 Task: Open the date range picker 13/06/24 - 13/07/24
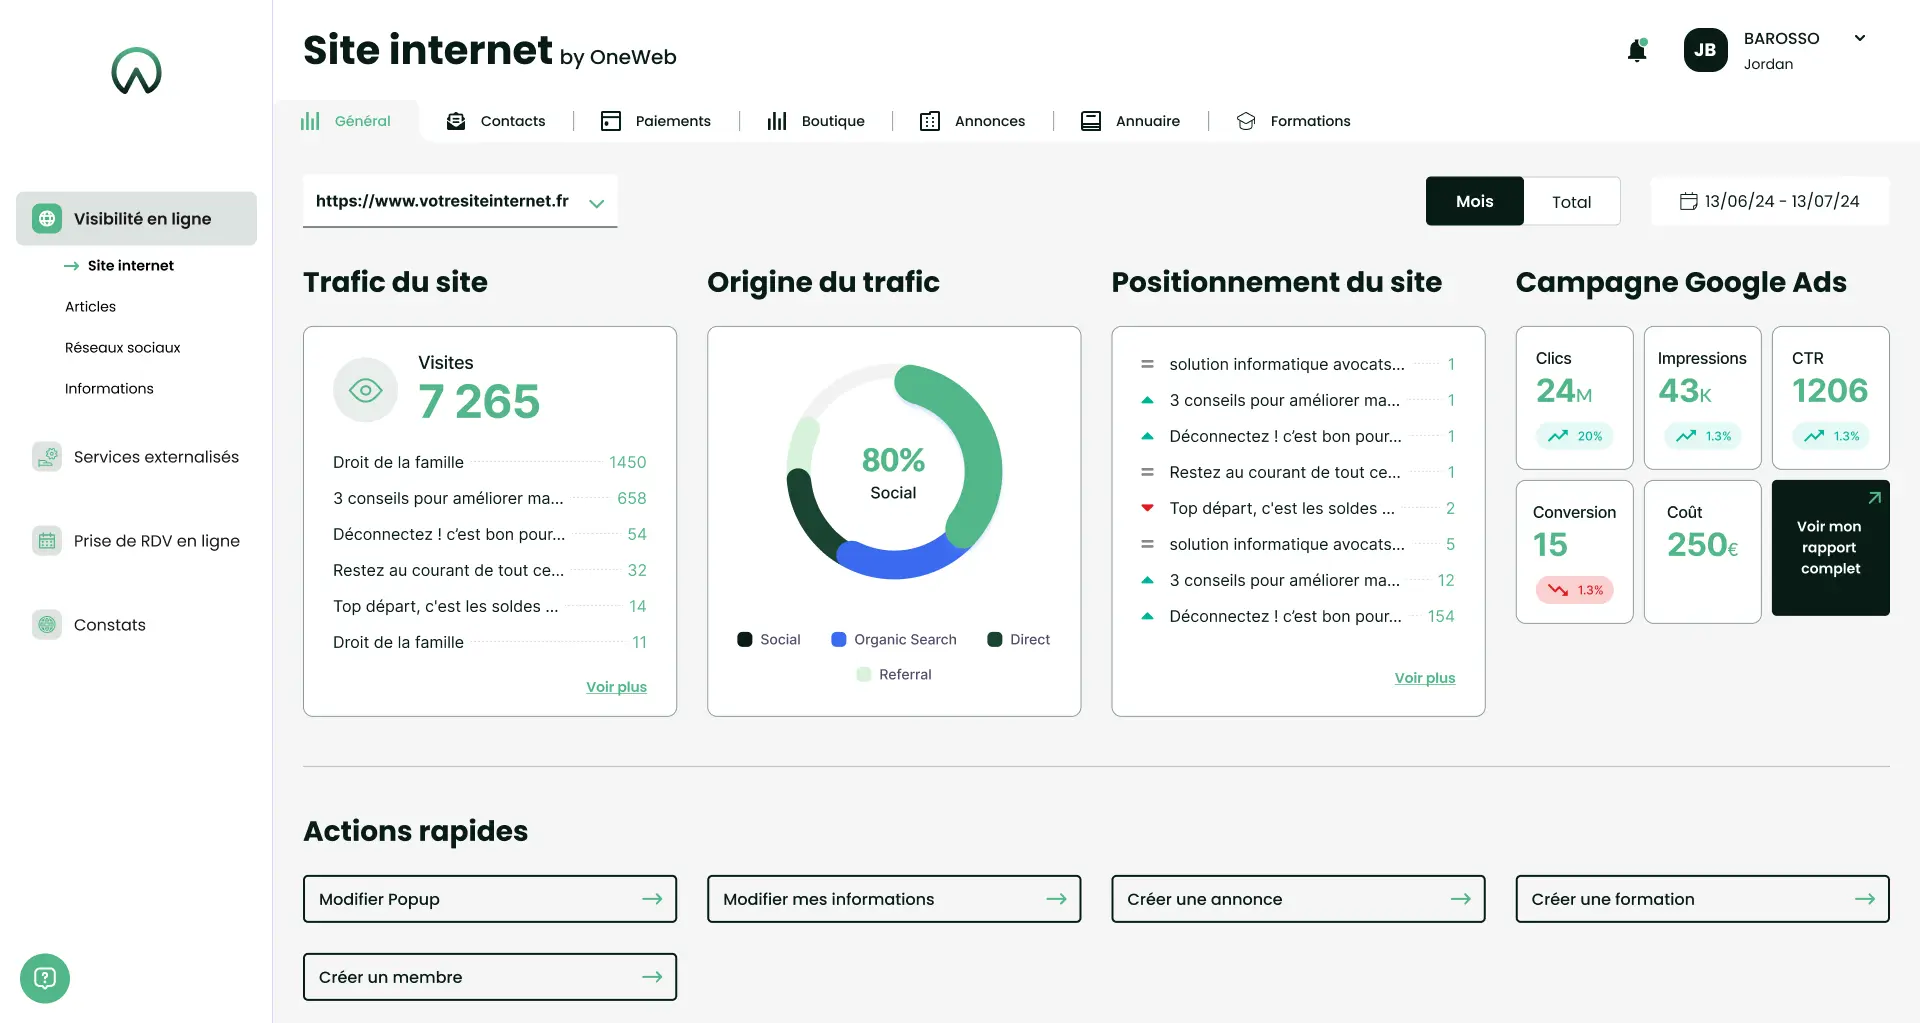pos(1769,201)
